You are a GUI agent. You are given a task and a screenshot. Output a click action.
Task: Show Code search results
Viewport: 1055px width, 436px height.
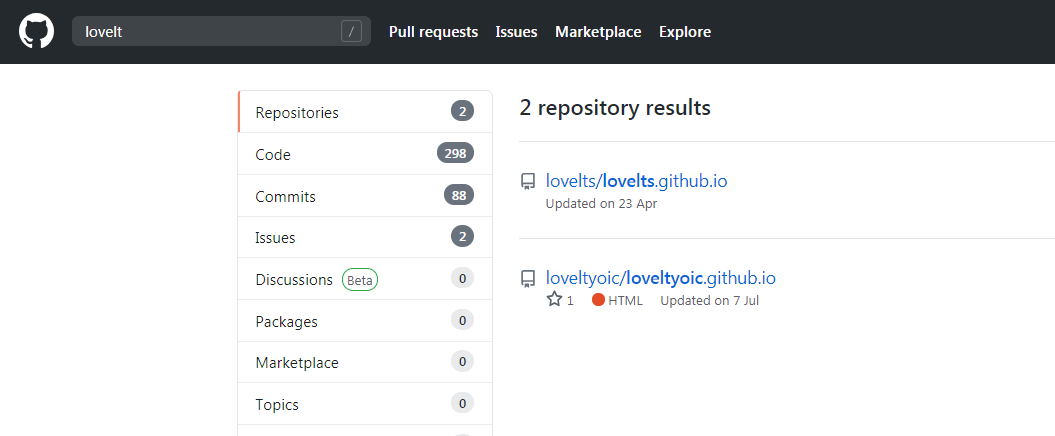[273, 155]
